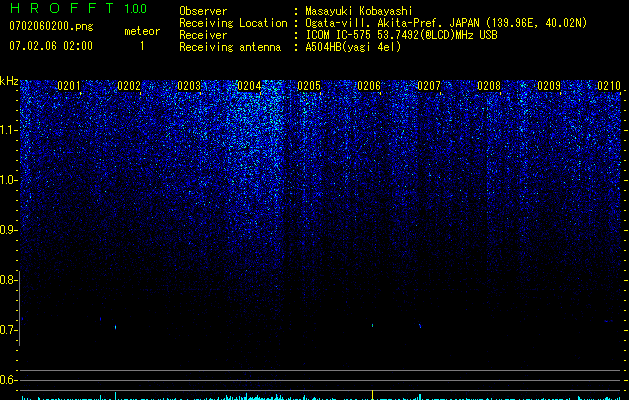Click the 'Receiving antenna' label

pyautogui.click(x=230, y=47)
